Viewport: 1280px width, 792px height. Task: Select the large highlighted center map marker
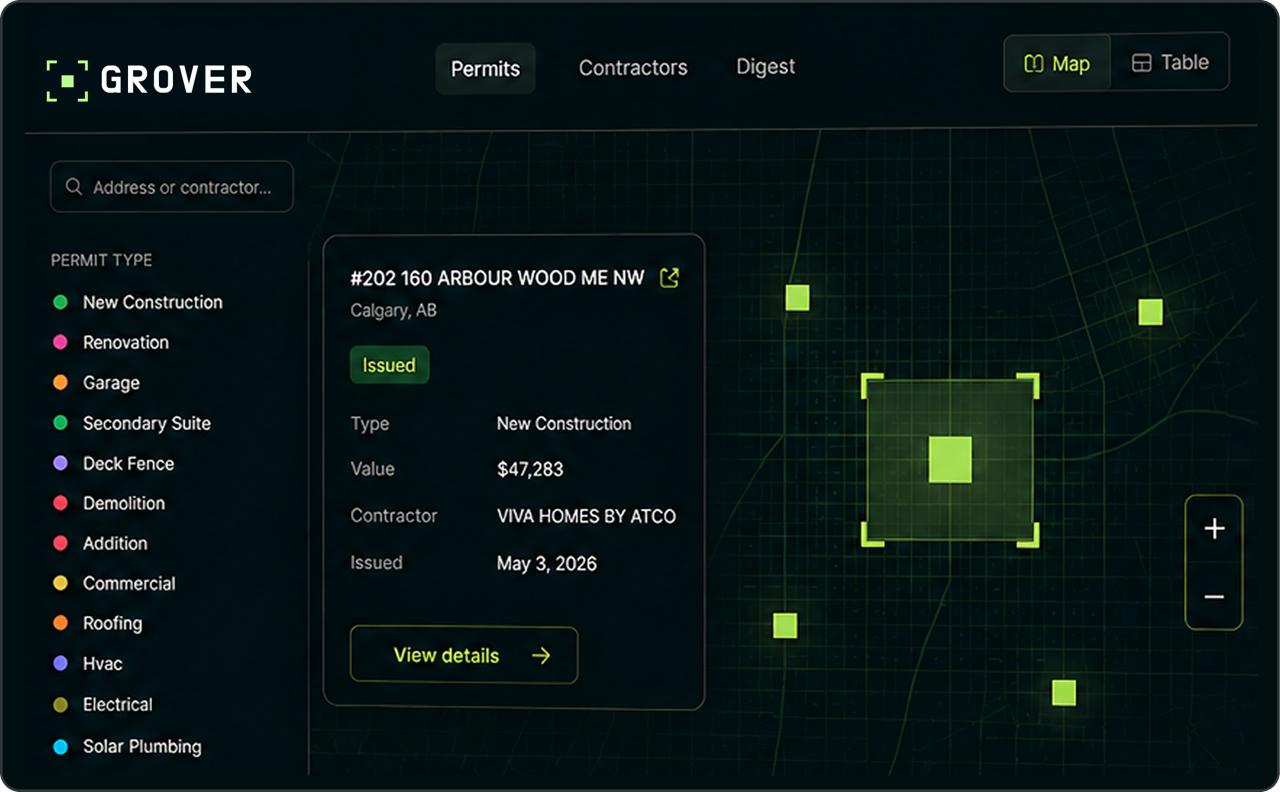(950, 460)
